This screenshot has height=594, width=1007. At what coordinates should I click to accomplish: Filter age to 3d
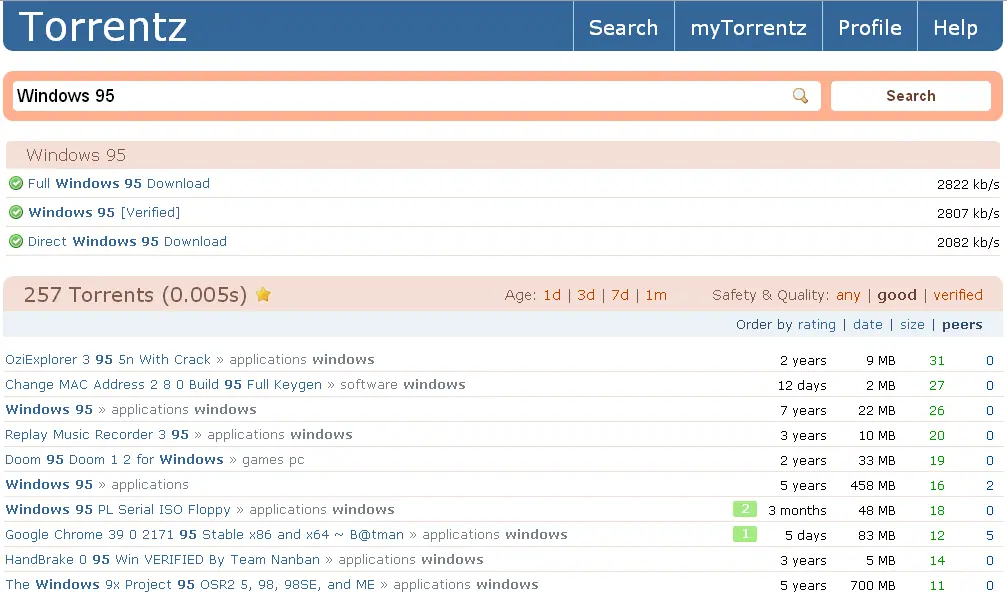tap(586, 295)
